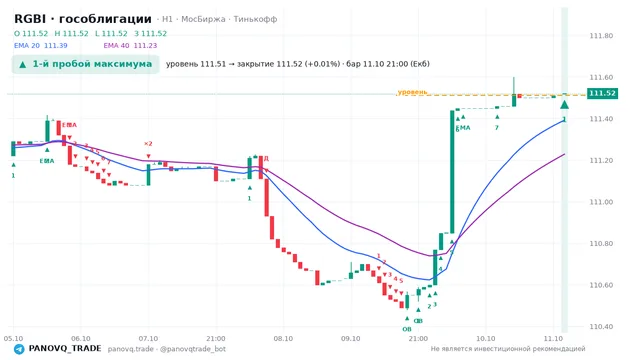
Task: Click the 07.10 date axis label
Action: pos(148,338)
